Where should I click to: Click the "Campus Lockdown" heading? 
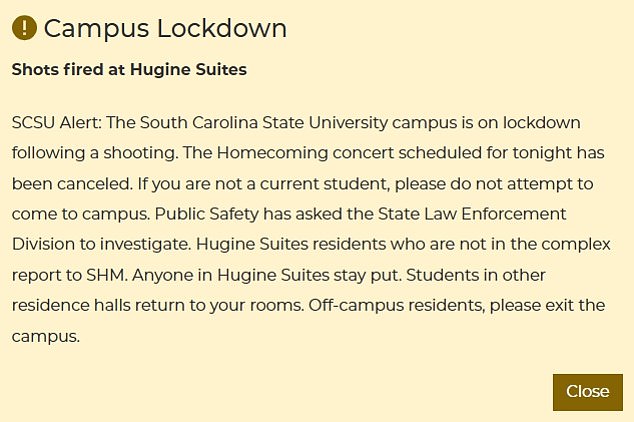coord(165,28)
